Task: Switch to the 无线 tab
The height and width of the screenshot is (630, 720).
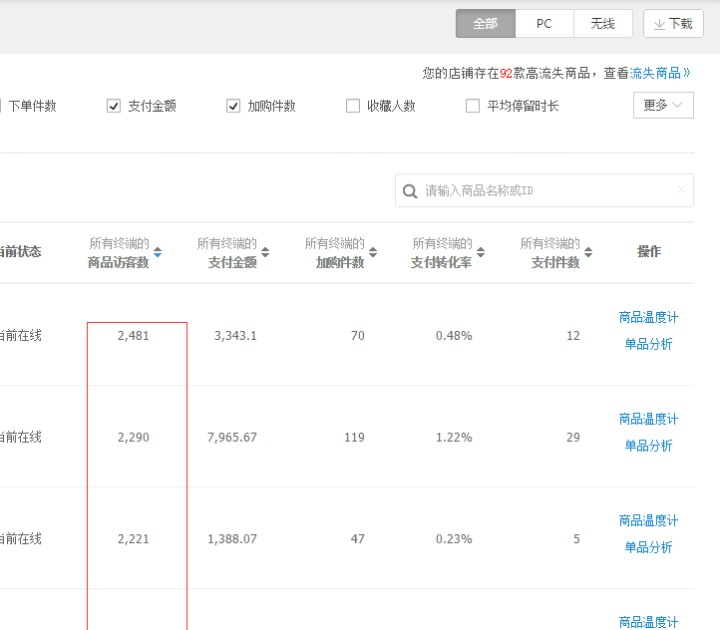Action: pyautogui.click(x=602, y=24)
